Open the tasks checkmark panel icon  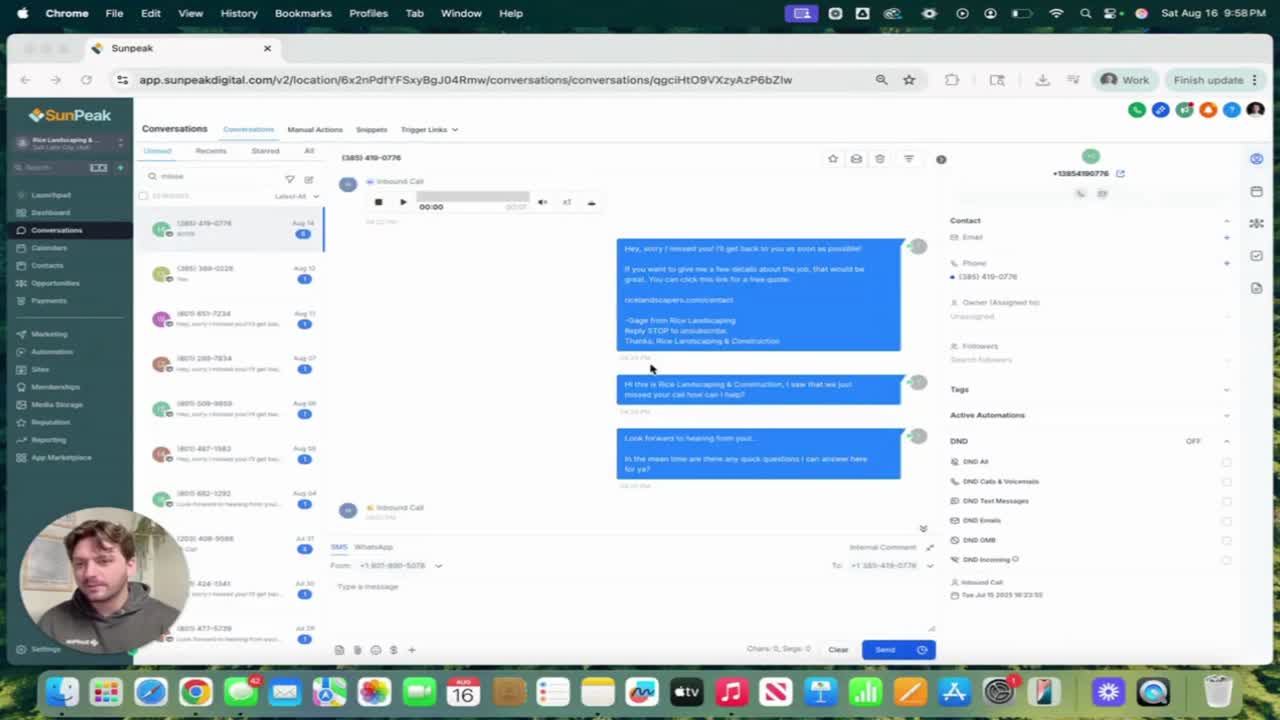pyautogui.click(x=1257, y=256)
